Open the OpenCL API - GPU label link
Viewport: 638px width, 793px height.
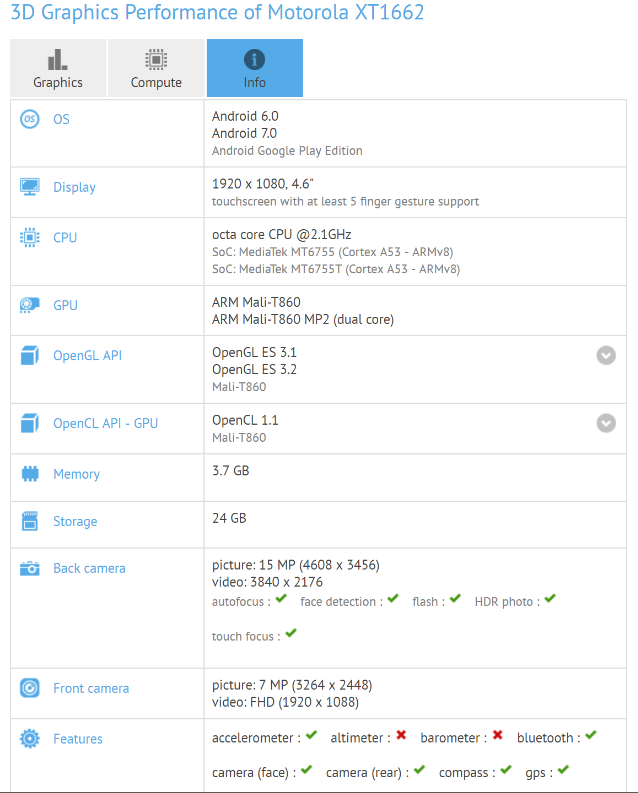point(106,423)
